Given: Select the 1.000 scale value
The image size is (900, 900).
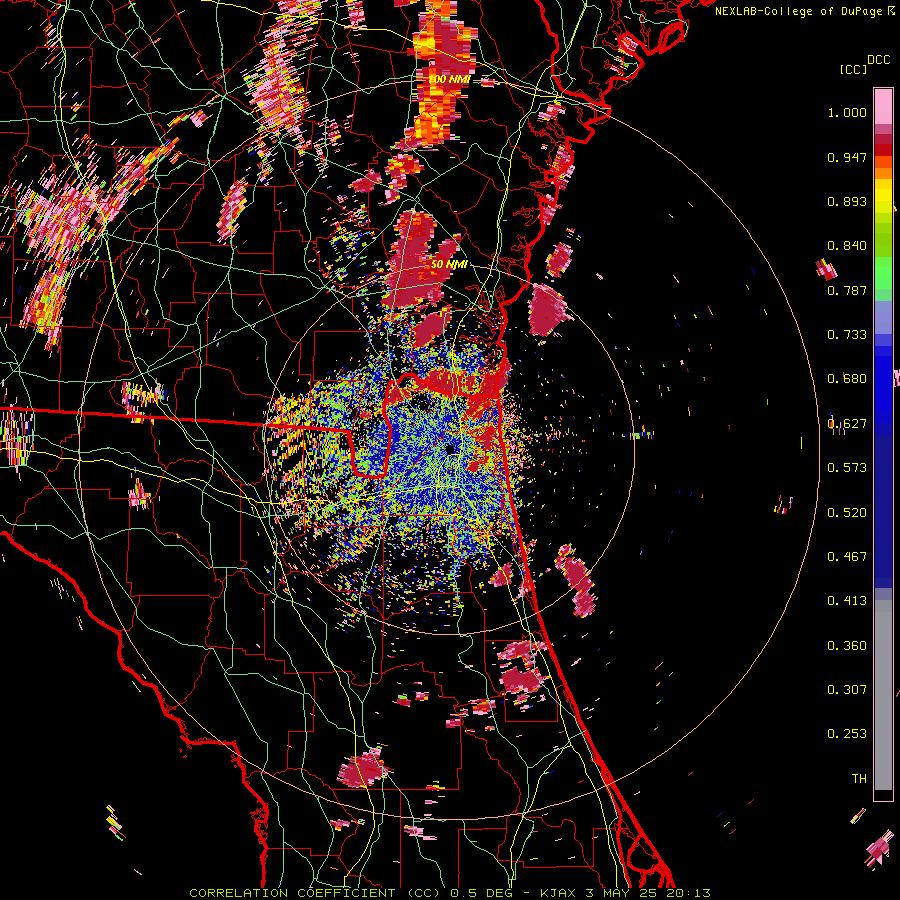Looking at the screenshot, I should click(847, 112).
